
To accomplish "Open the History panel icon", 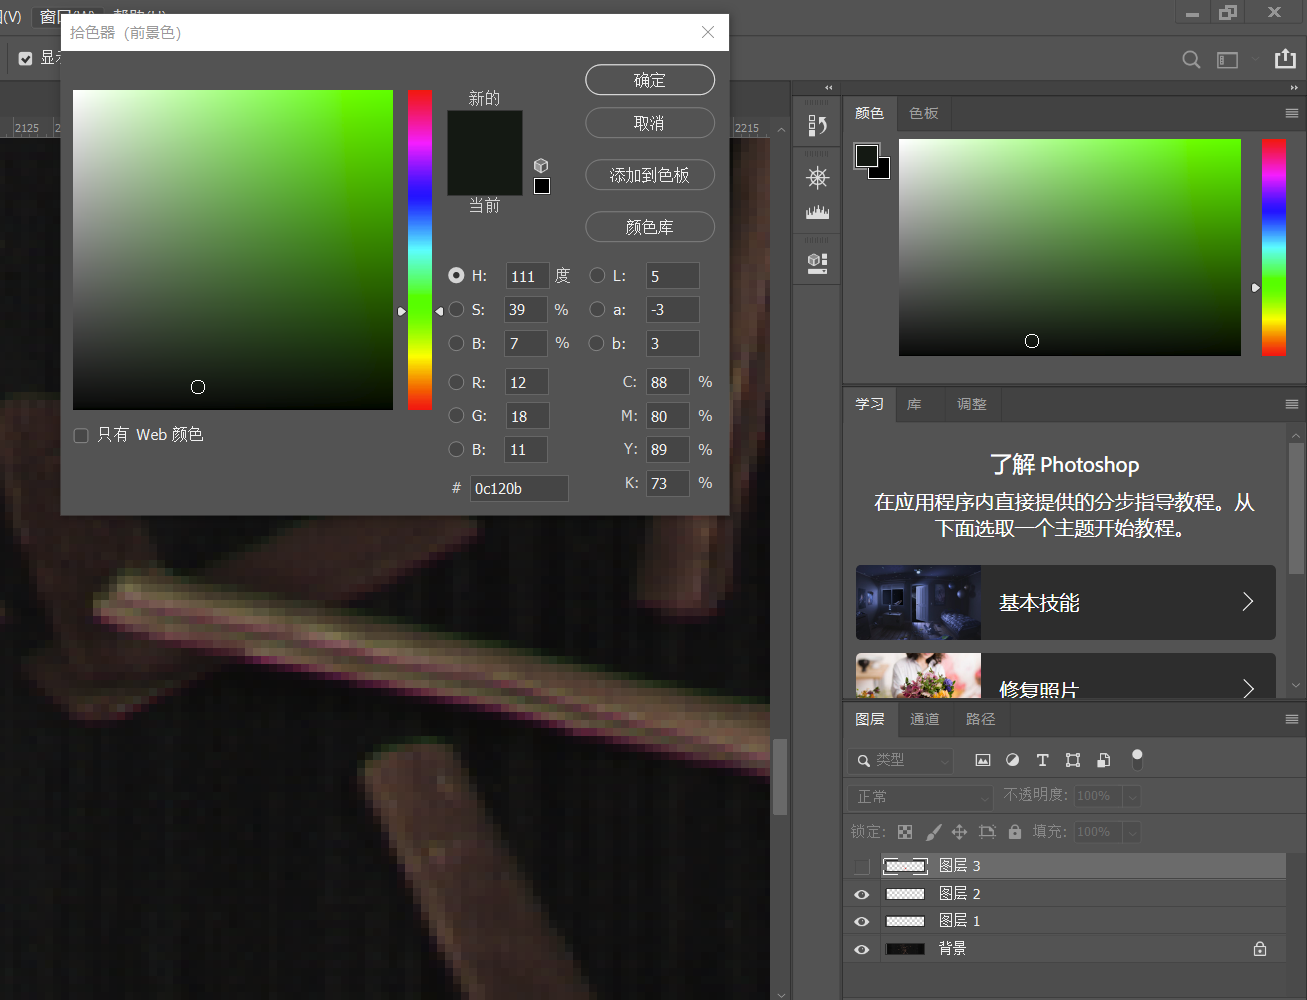I will pyautogui.click(x=817, y=125).
